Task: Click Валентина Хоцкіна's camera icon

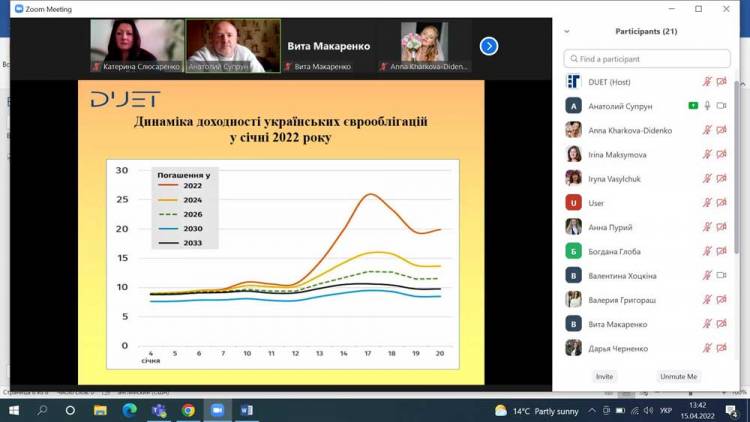Action: point(721,275)
